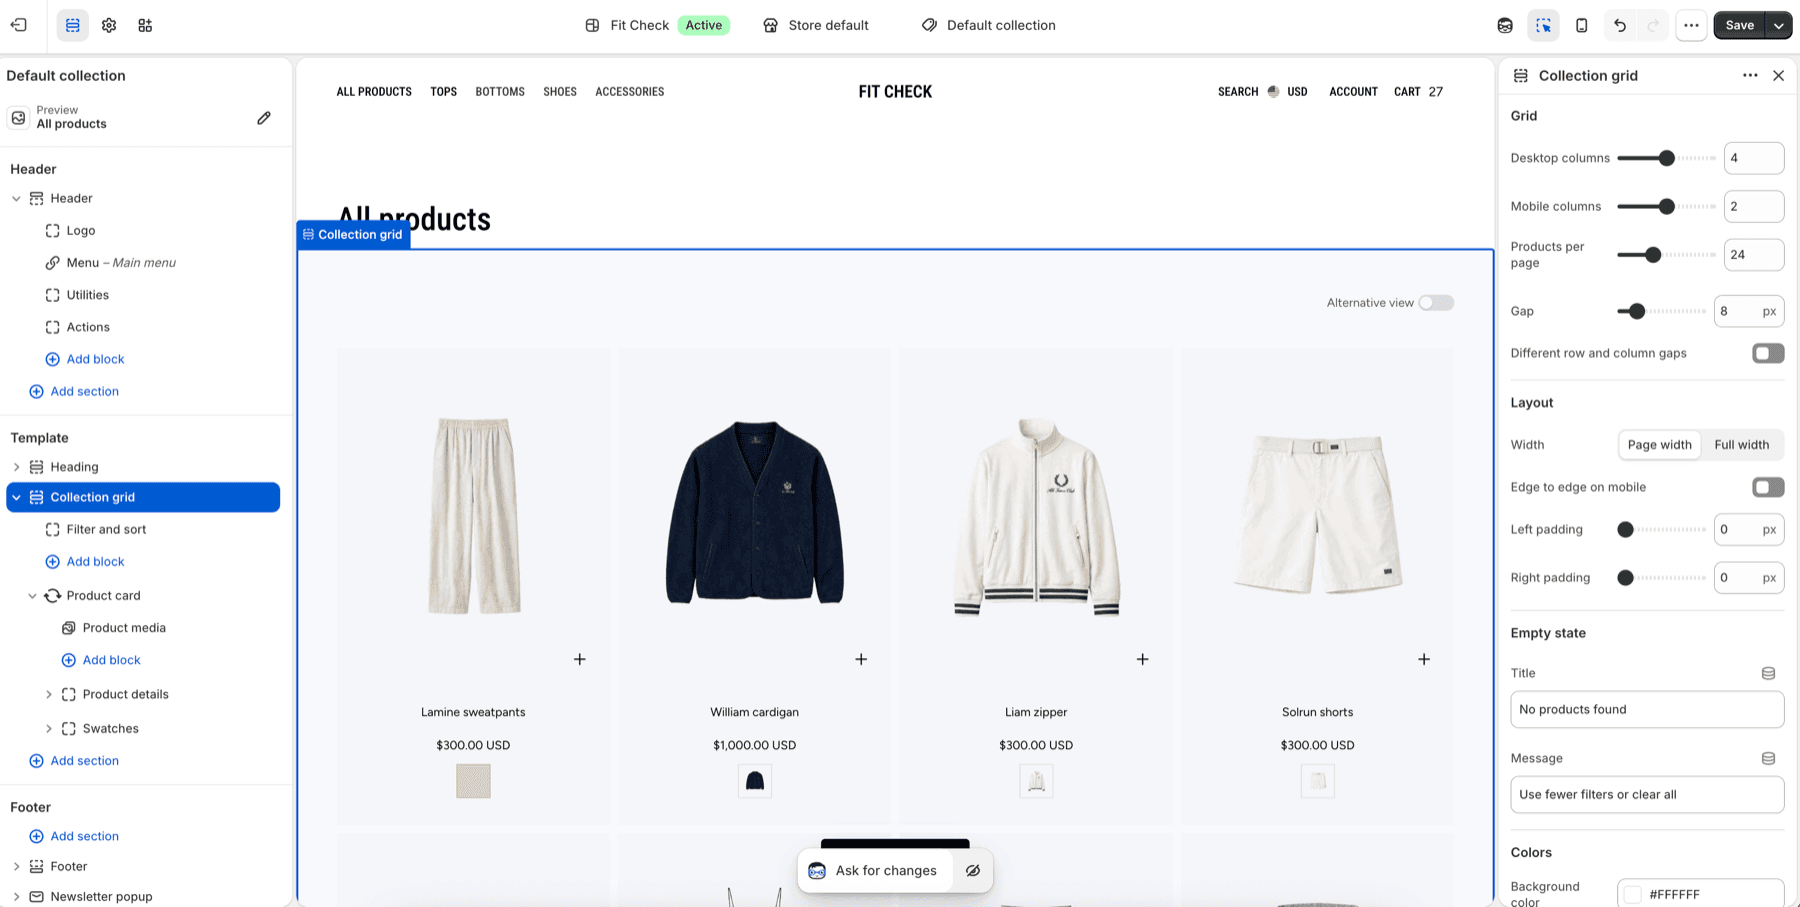1800x907 pixels.
Task: Add block under Header
Action: click(95, 359)
